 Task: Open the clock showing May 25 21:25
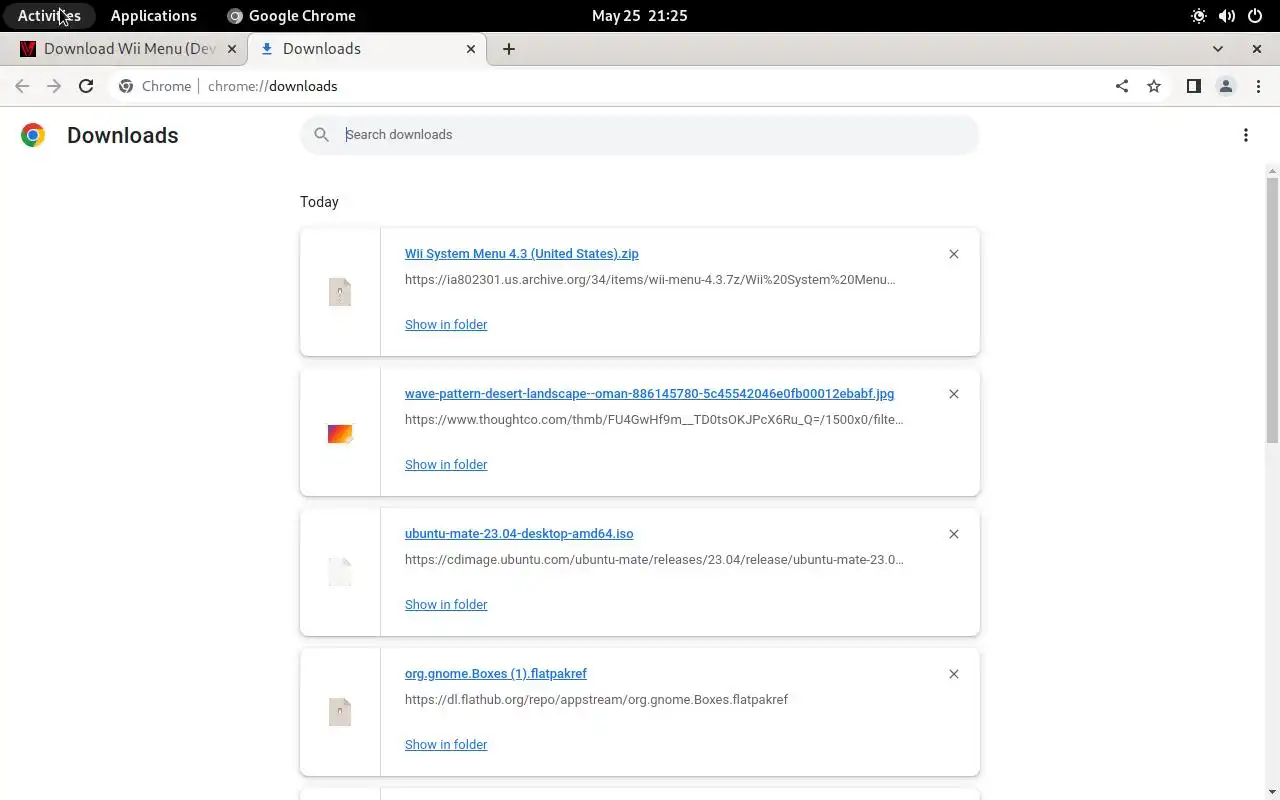click(x=640, y=16)
